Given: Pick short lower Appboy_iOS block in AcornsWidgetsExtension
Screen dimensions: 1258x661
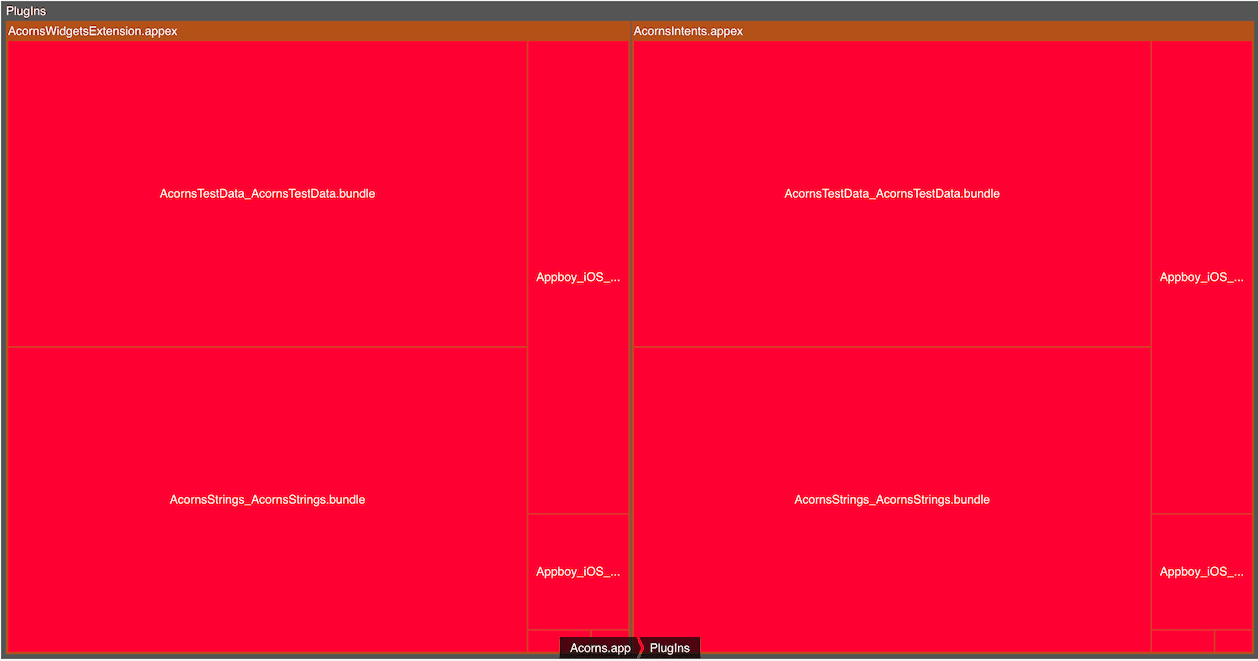Looking at the screenshot, I should (578, 572).
